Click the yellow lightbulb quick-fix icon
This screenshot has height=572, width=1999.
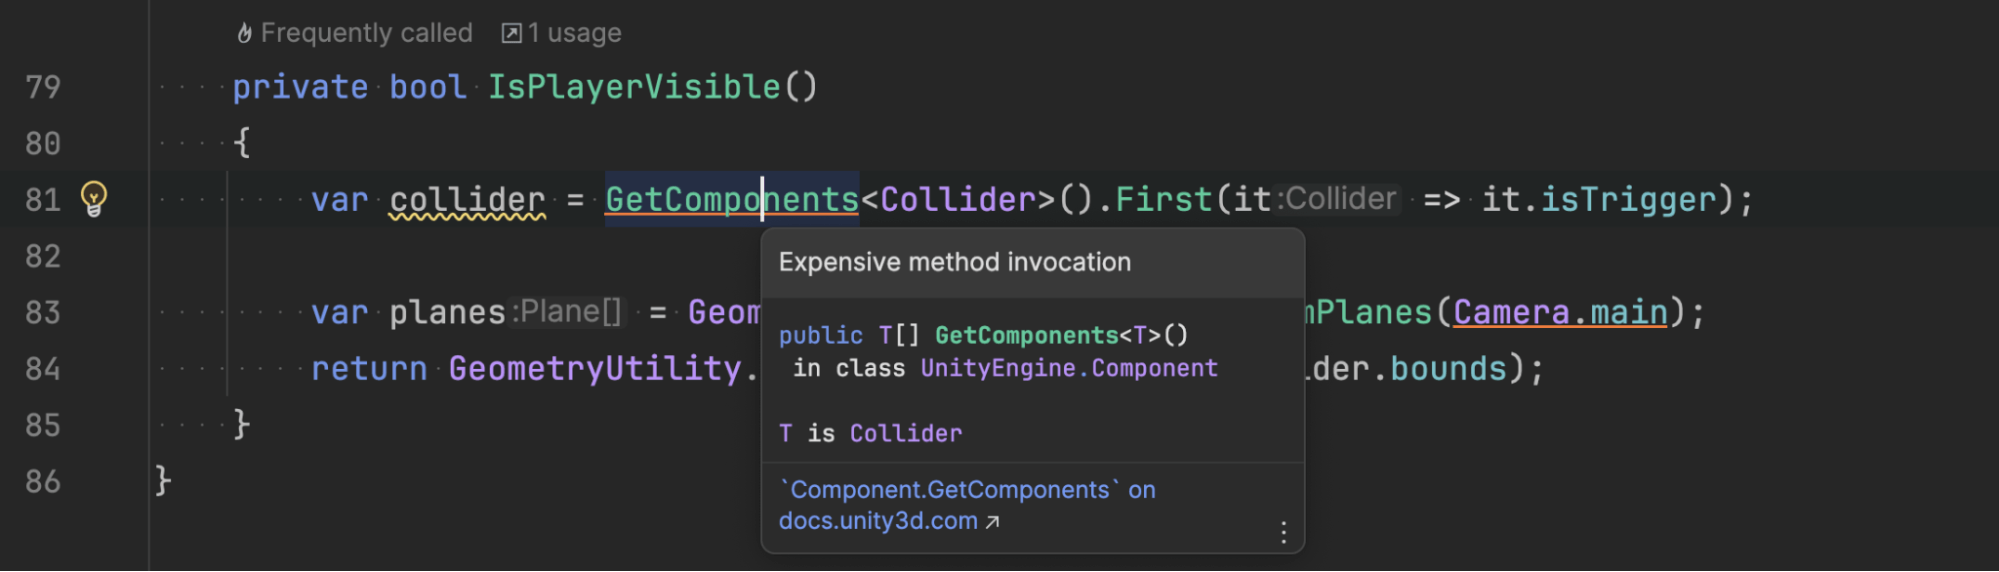pyautogui.click(x=94, y=198)
